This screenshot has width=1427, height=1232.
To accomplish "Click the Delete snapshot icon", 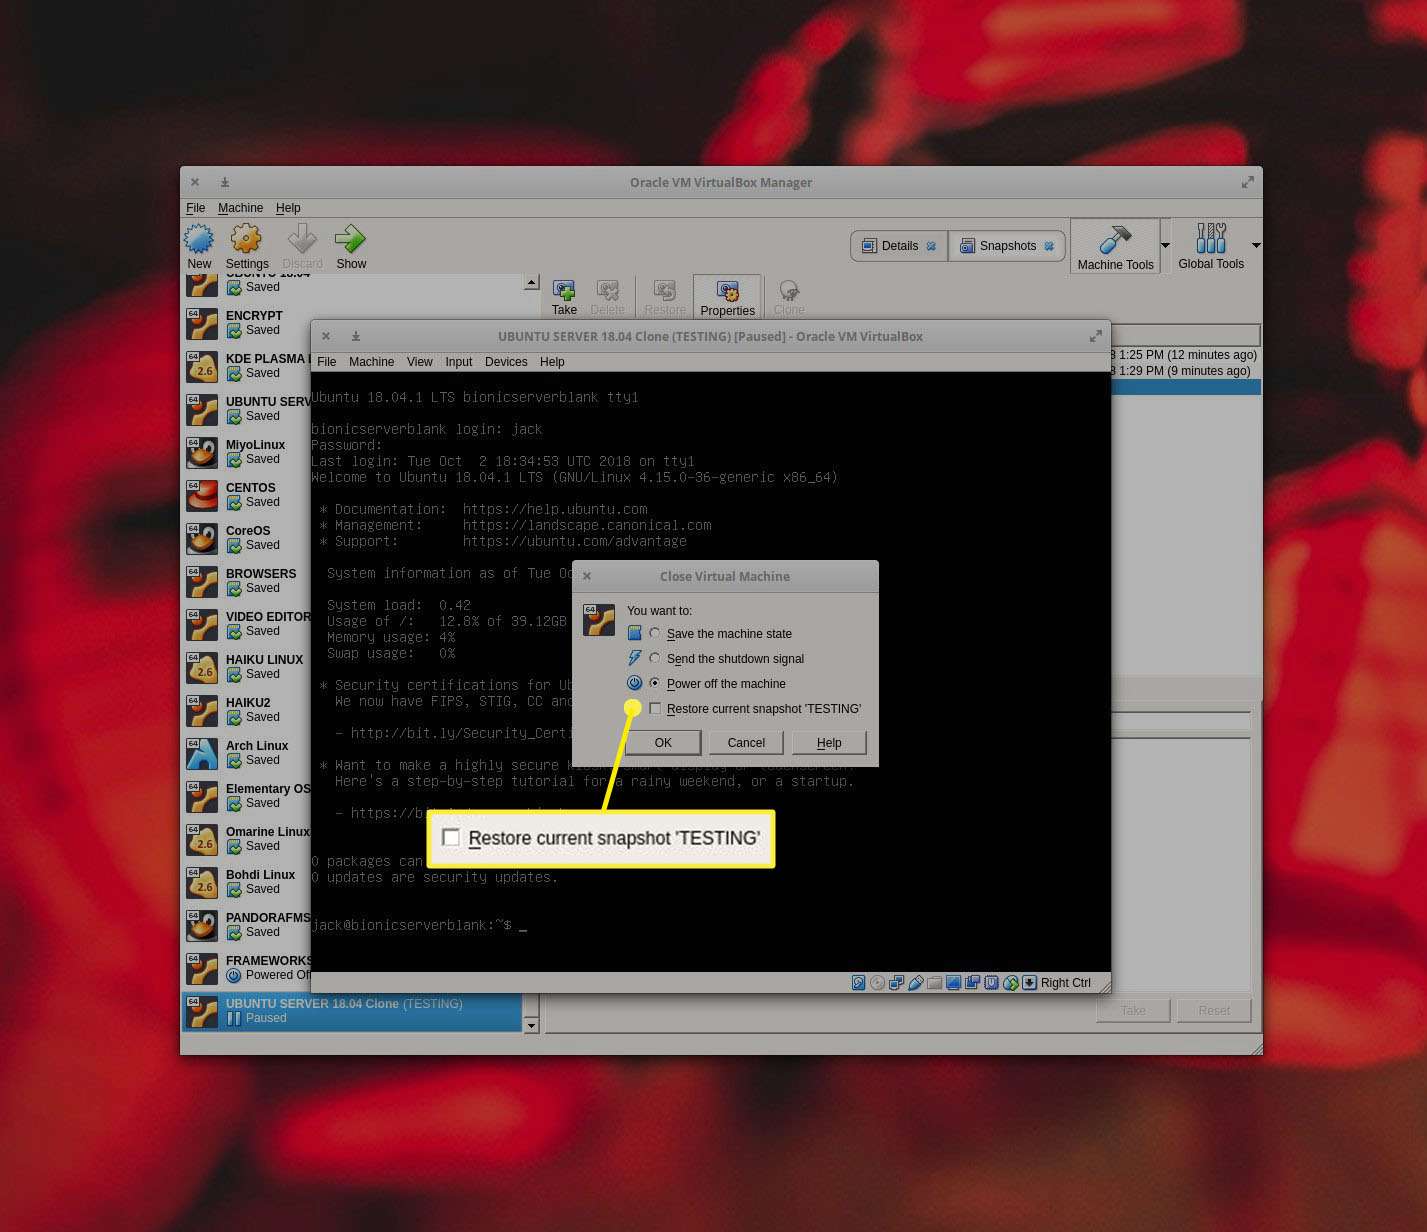I will point(607,291).
